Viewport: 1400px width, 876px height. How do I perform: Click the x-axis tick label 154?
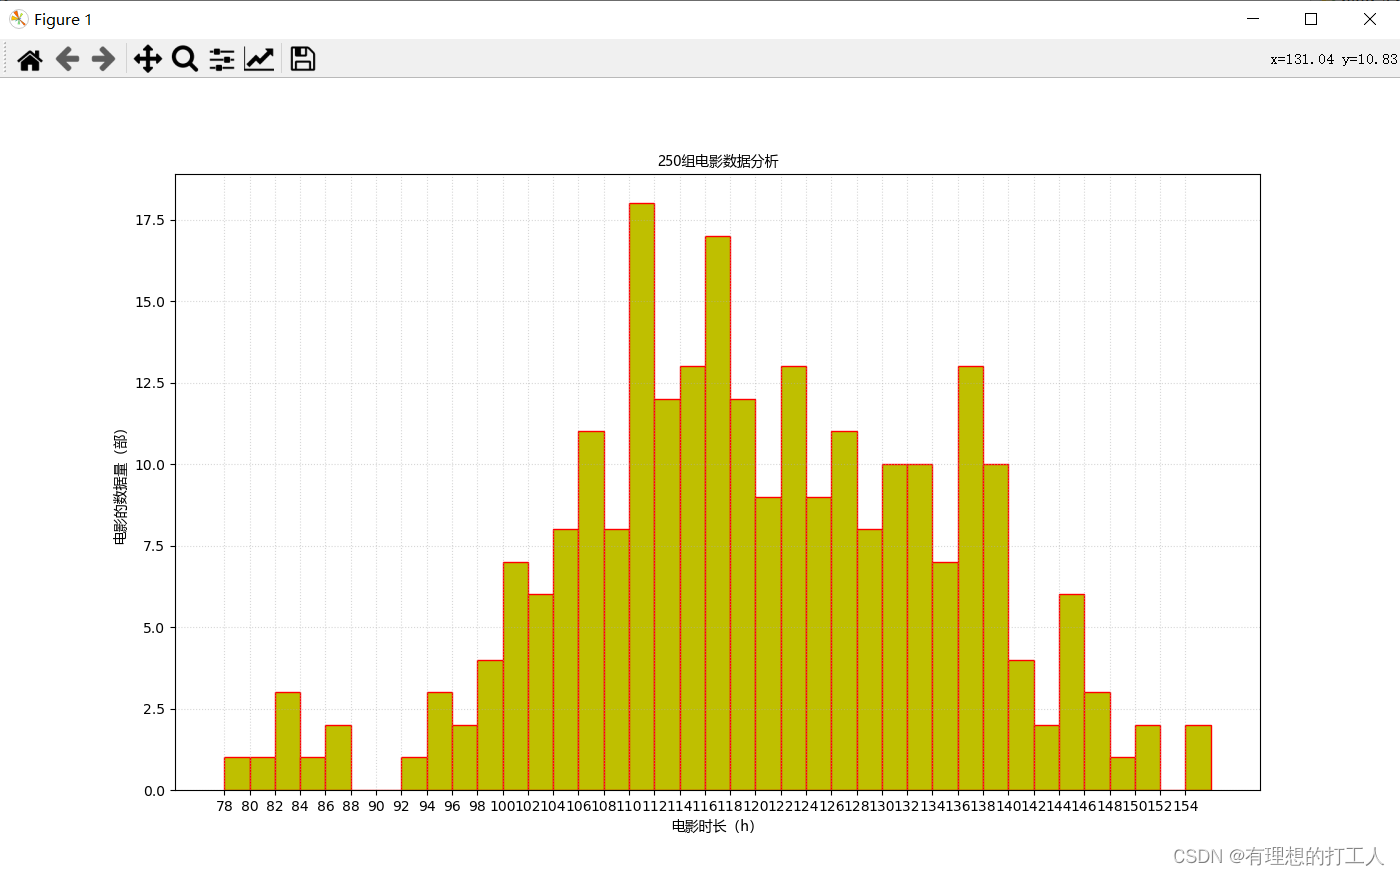[1186, 806]
